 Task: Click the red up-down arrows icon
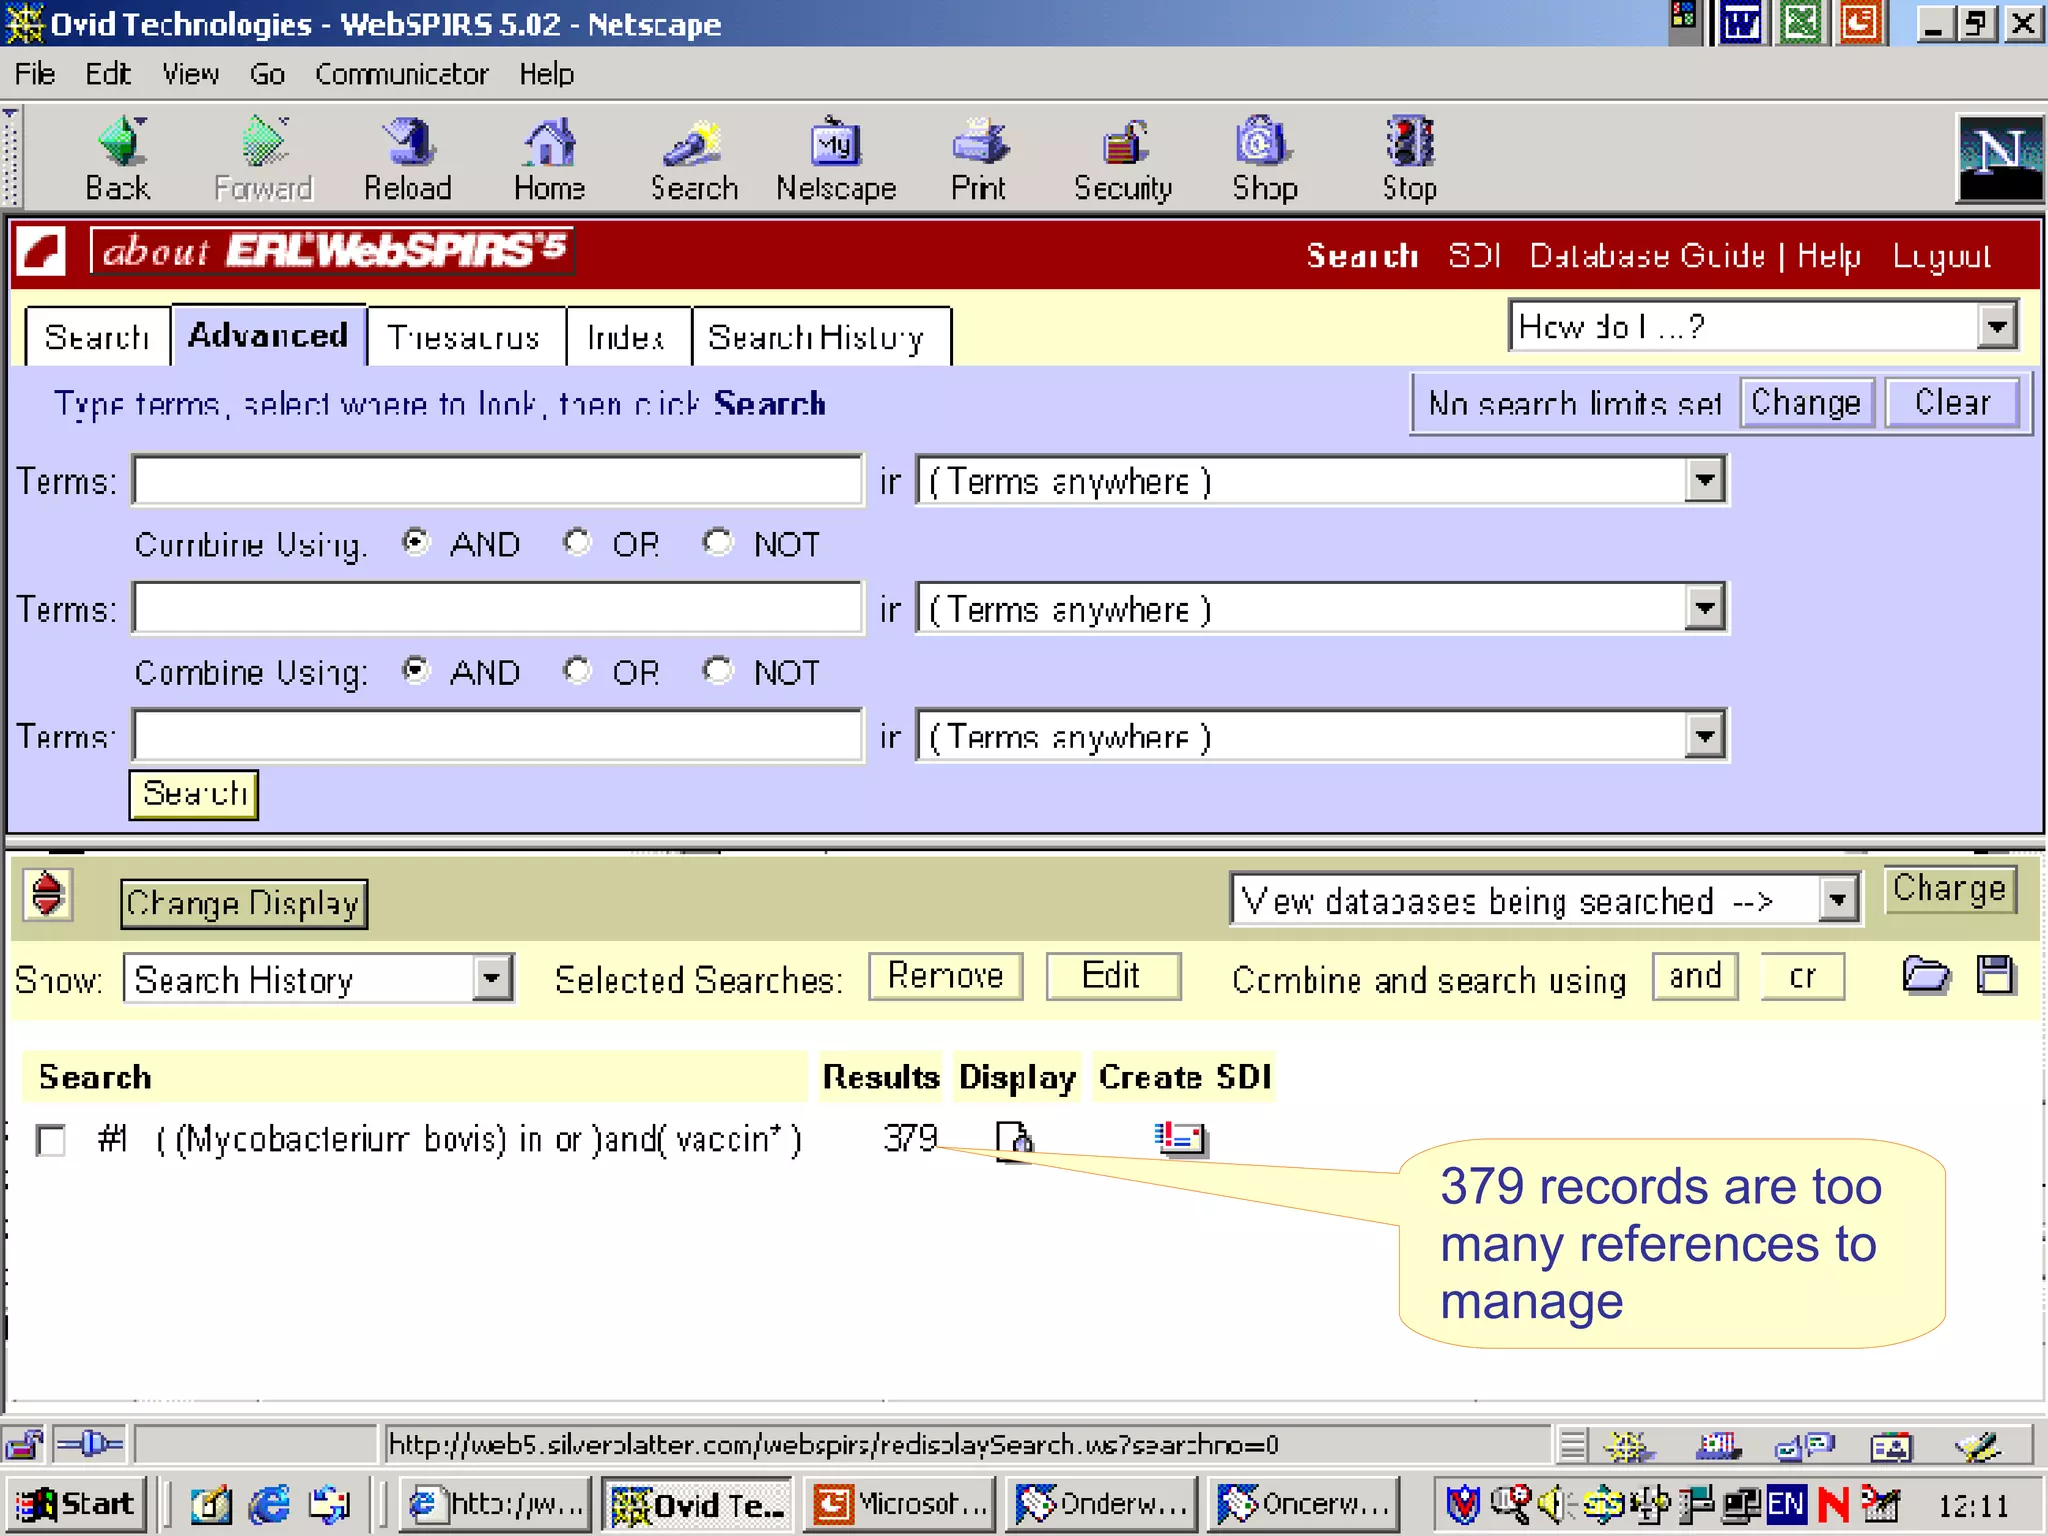click(x=47, y=894)
